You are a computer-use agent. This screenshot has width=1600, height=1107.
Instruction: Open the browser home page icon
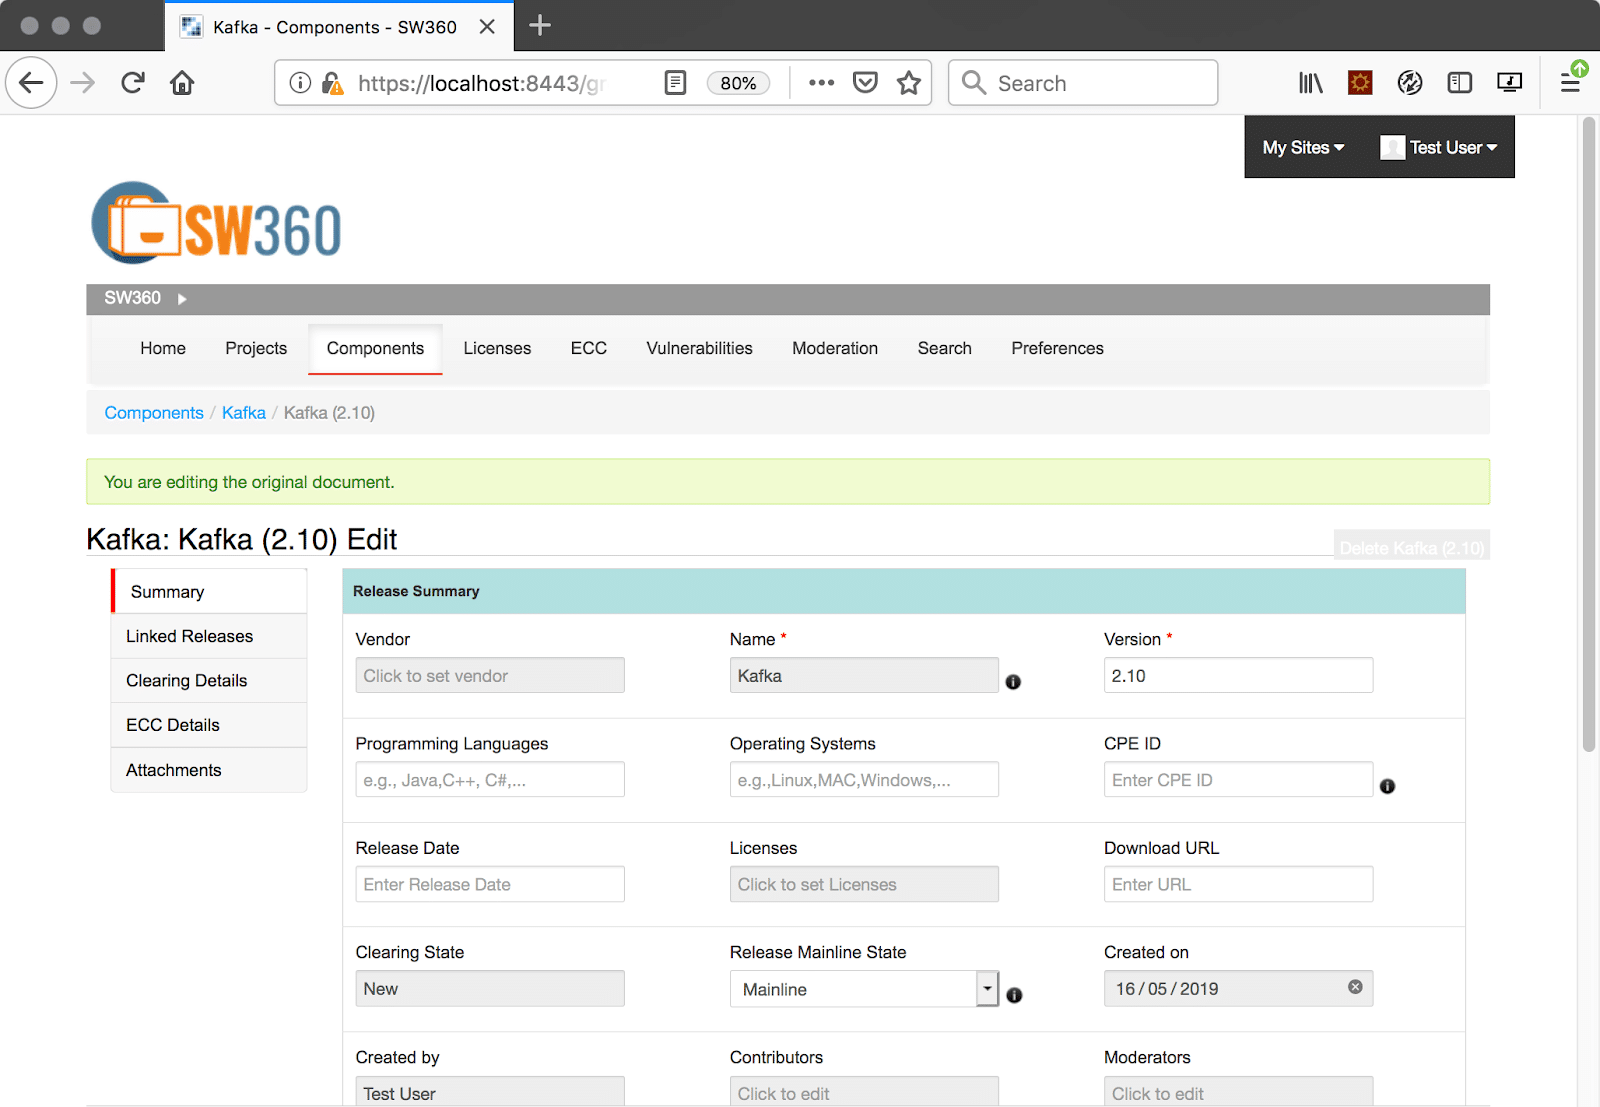(182, 82)
